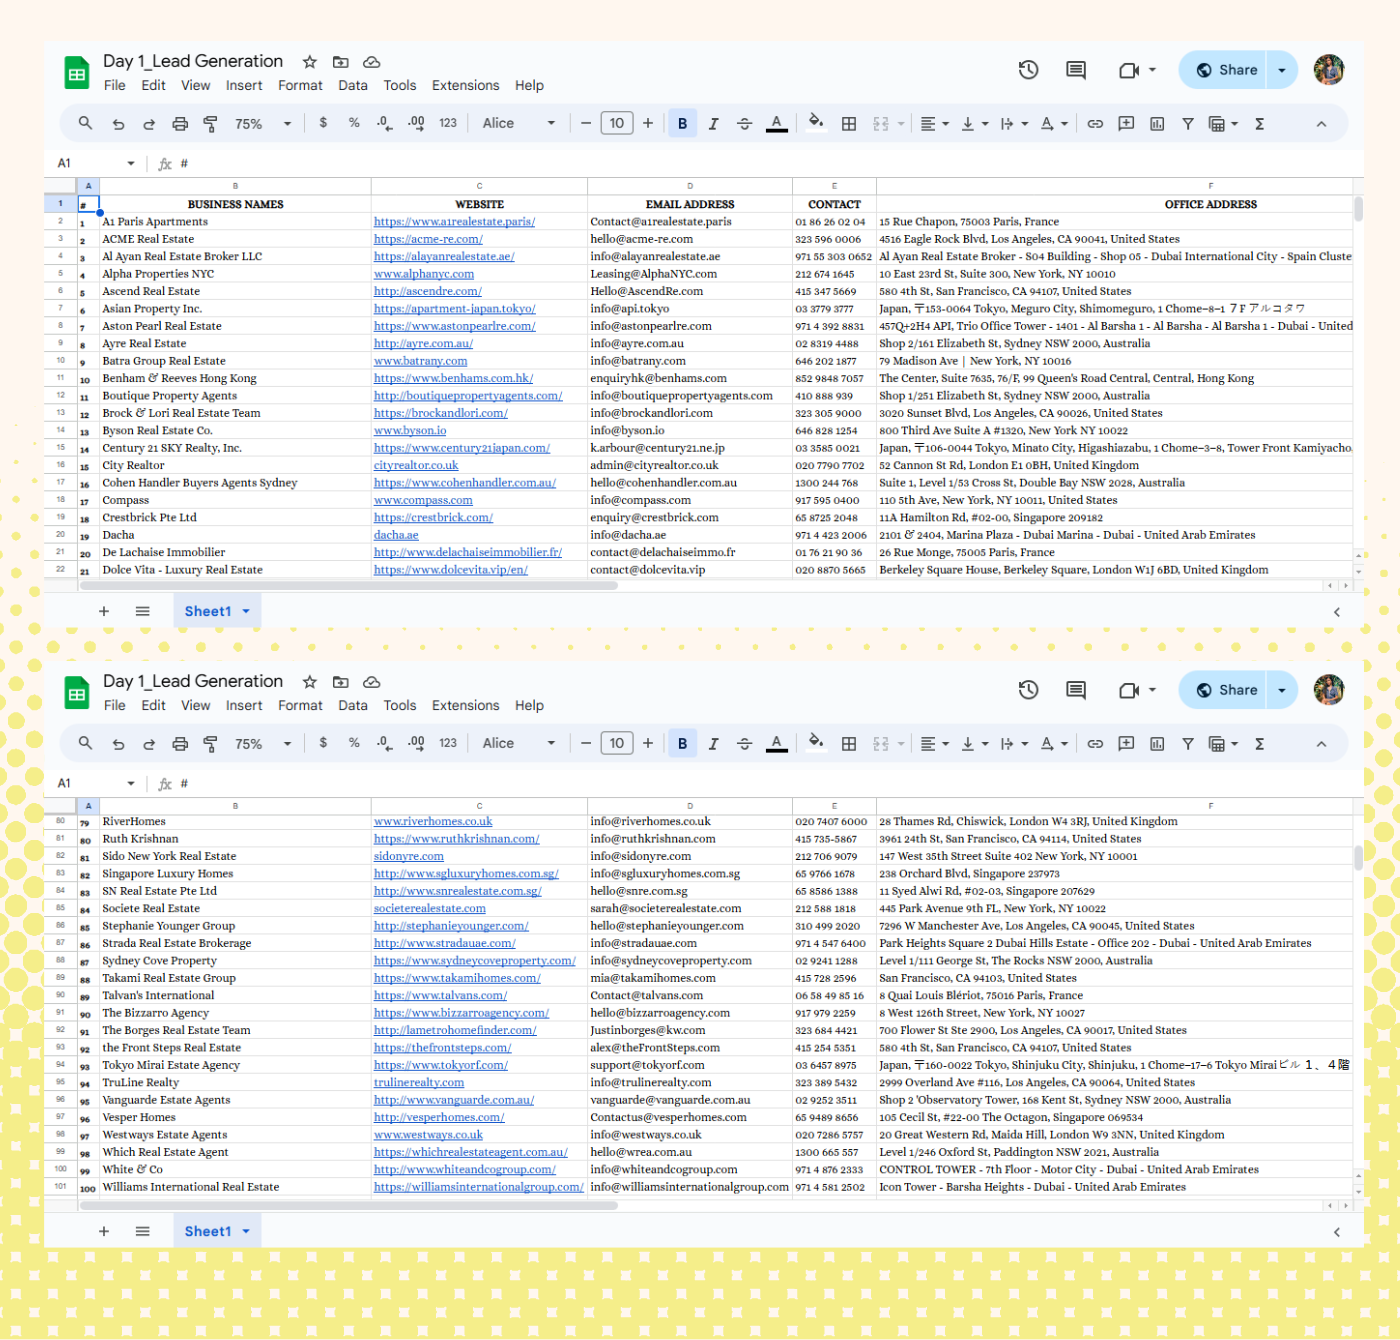Open the Extensions menu in the top spreadsheet
This screenshot has width=1400, height=1340.
click(x=465, y=86)
